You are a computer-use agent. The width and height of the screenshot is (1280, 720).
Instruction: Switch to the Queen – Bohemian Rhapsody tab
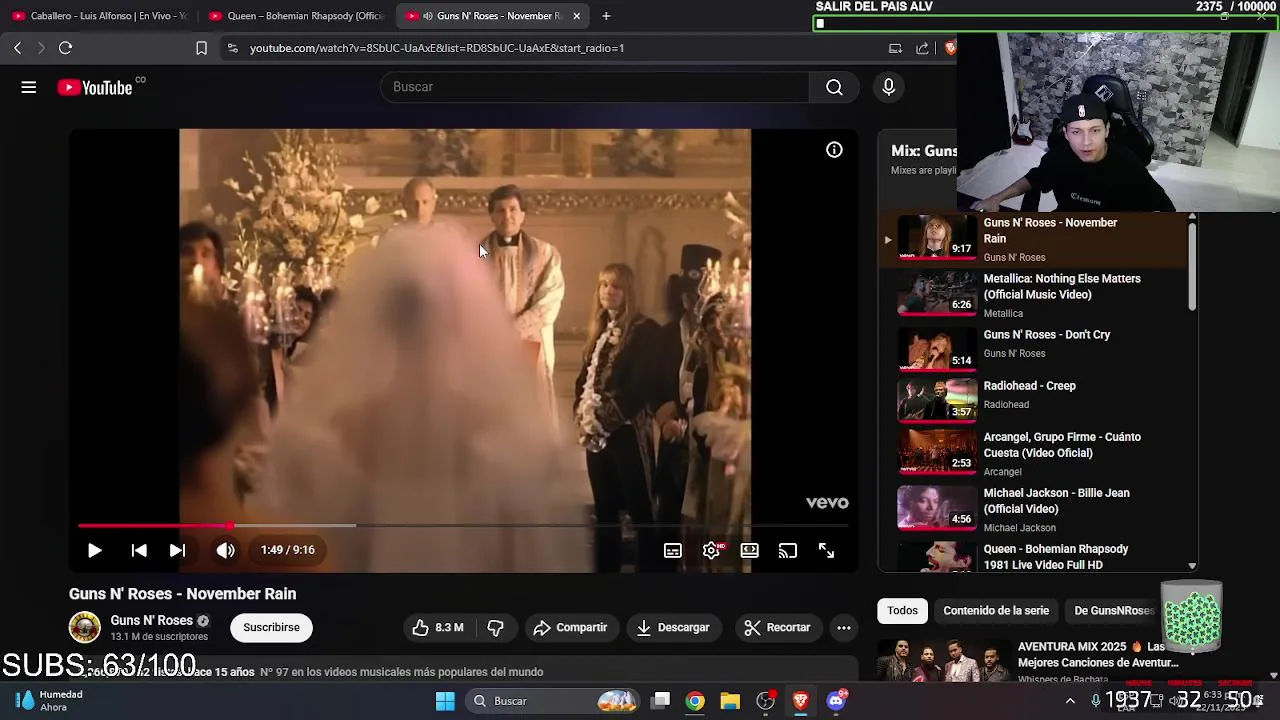[x=296, y=16]
